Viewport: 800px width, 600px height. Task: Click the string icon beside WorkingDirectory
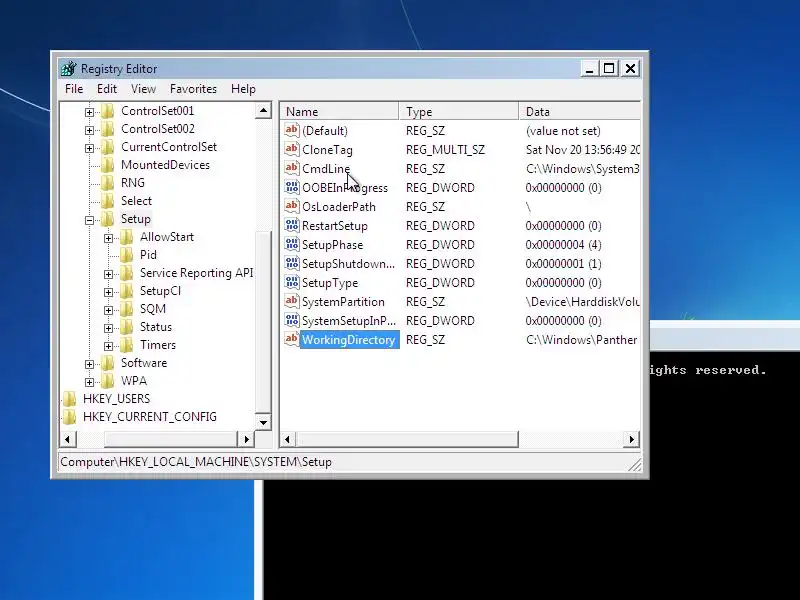[x=291, y=339]
